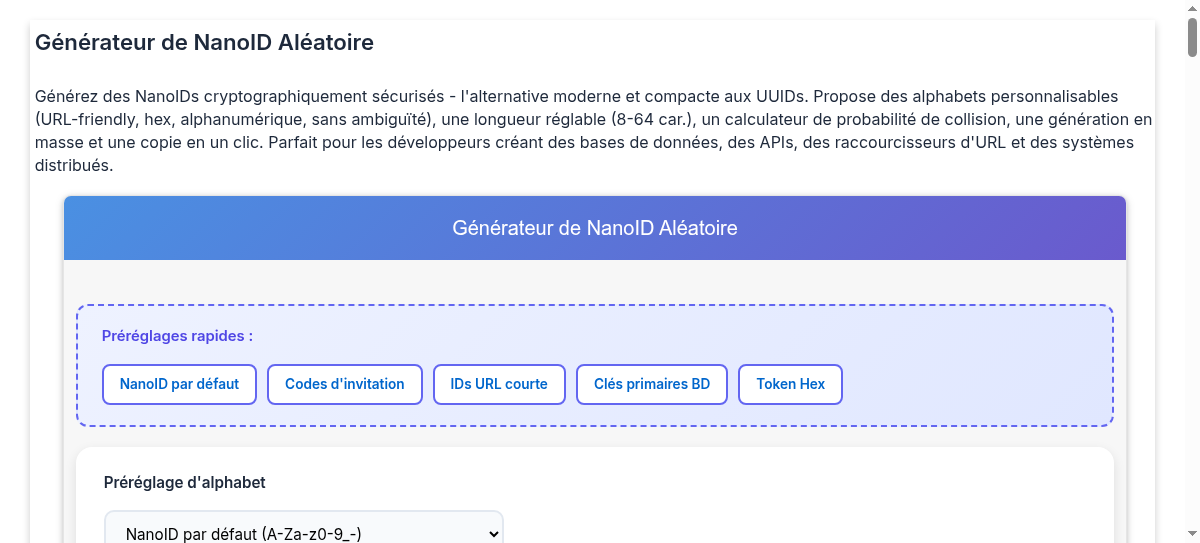Click the dropdown chevron arrow of alphabet select
This screenshot has height=543, width=1200.
point(492,534)
